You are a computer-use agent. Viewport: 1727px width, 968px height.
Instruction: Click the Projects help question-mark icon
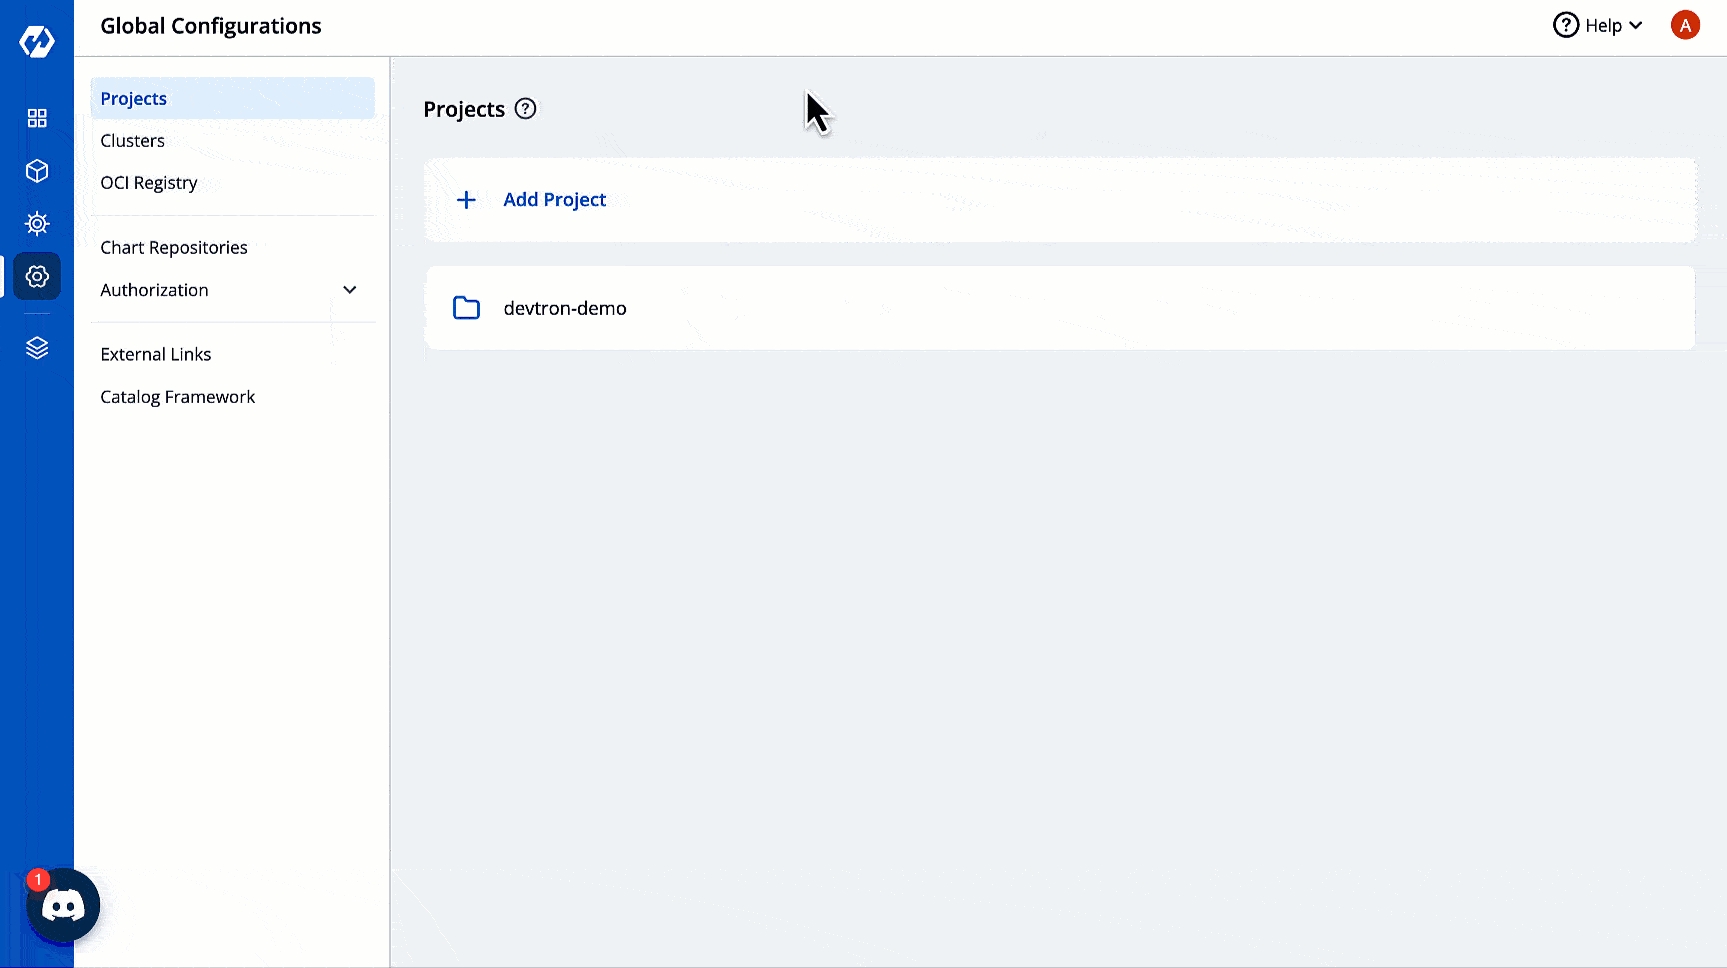pos(525,109)
